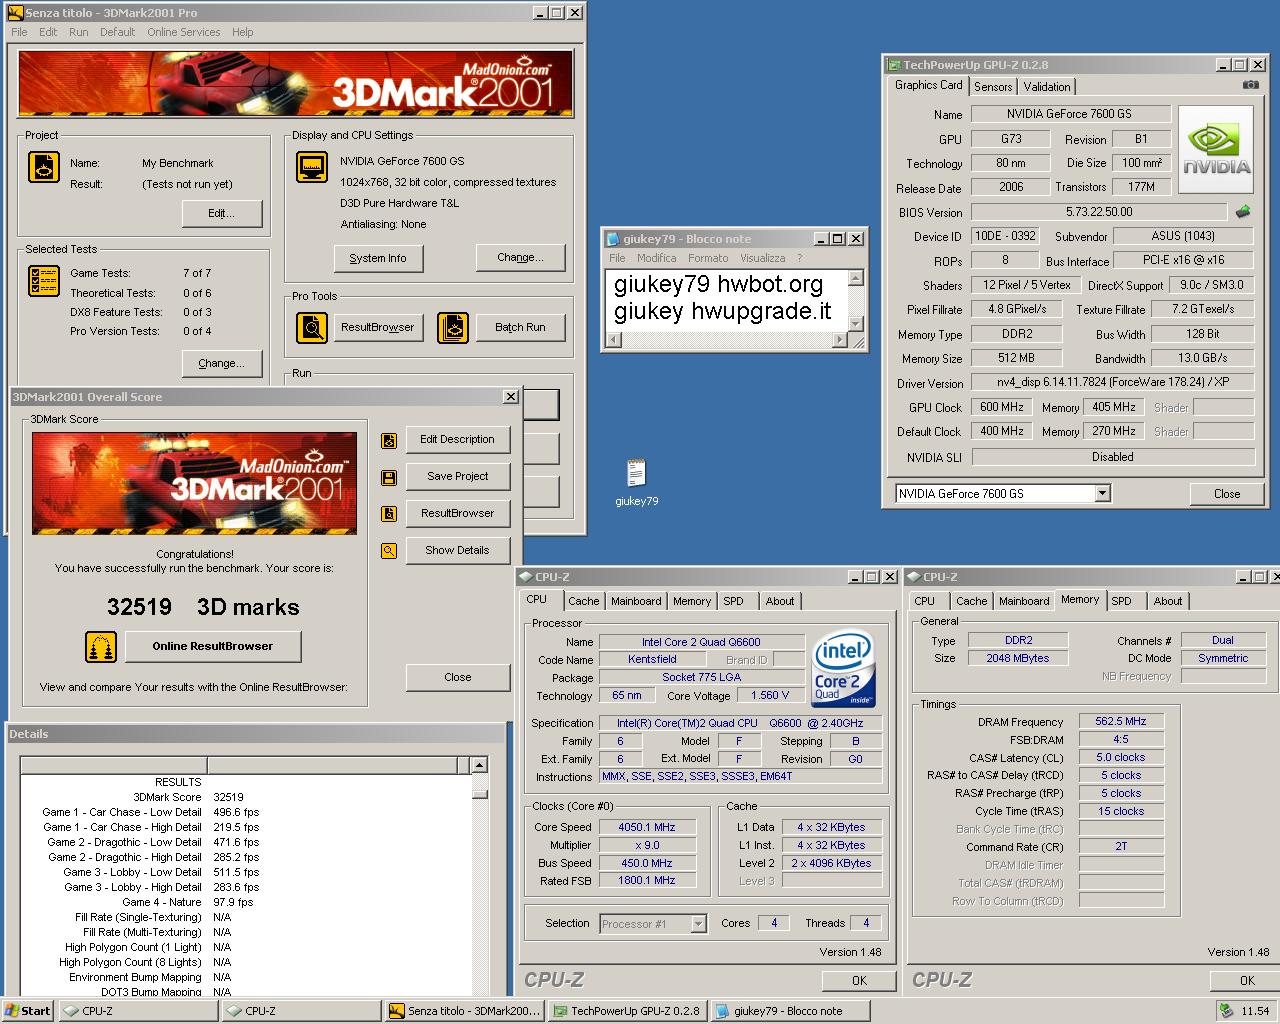1280x1024 pixels.
Task: Click the Edit... button in Project section
Action: coord(222,213)
